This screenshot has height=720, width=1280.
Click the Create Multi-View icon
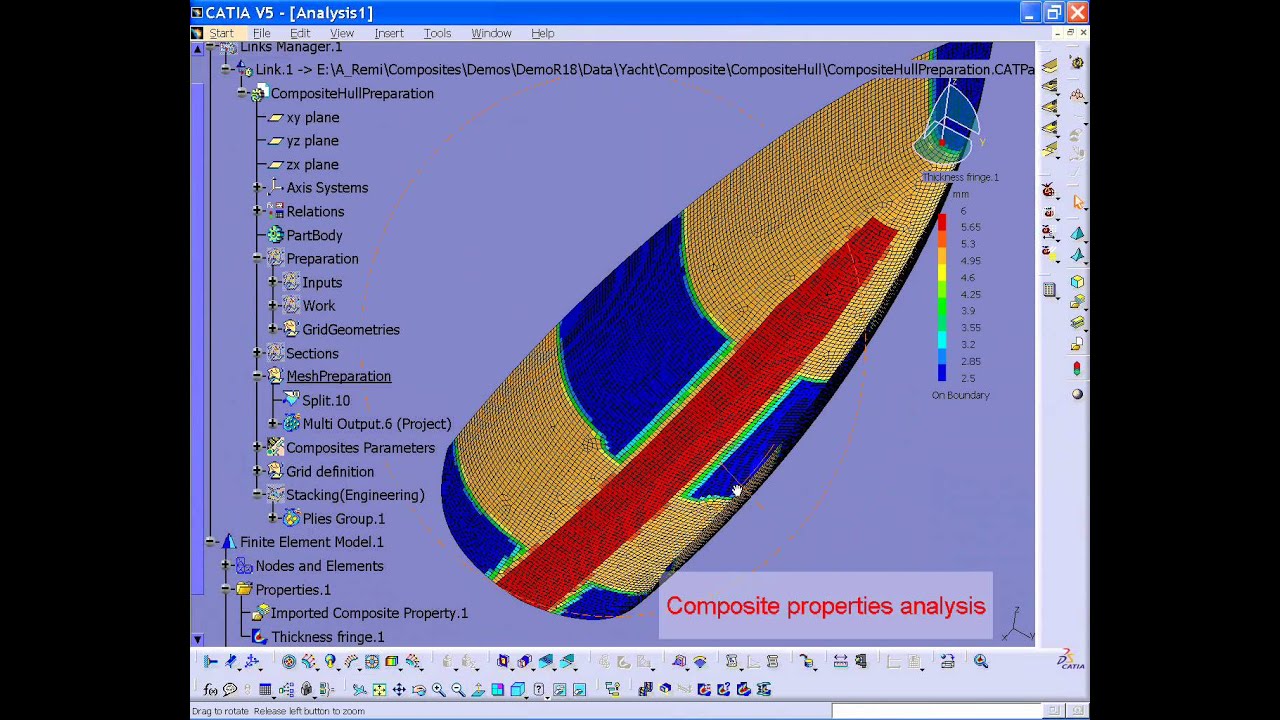coord(497,689)
